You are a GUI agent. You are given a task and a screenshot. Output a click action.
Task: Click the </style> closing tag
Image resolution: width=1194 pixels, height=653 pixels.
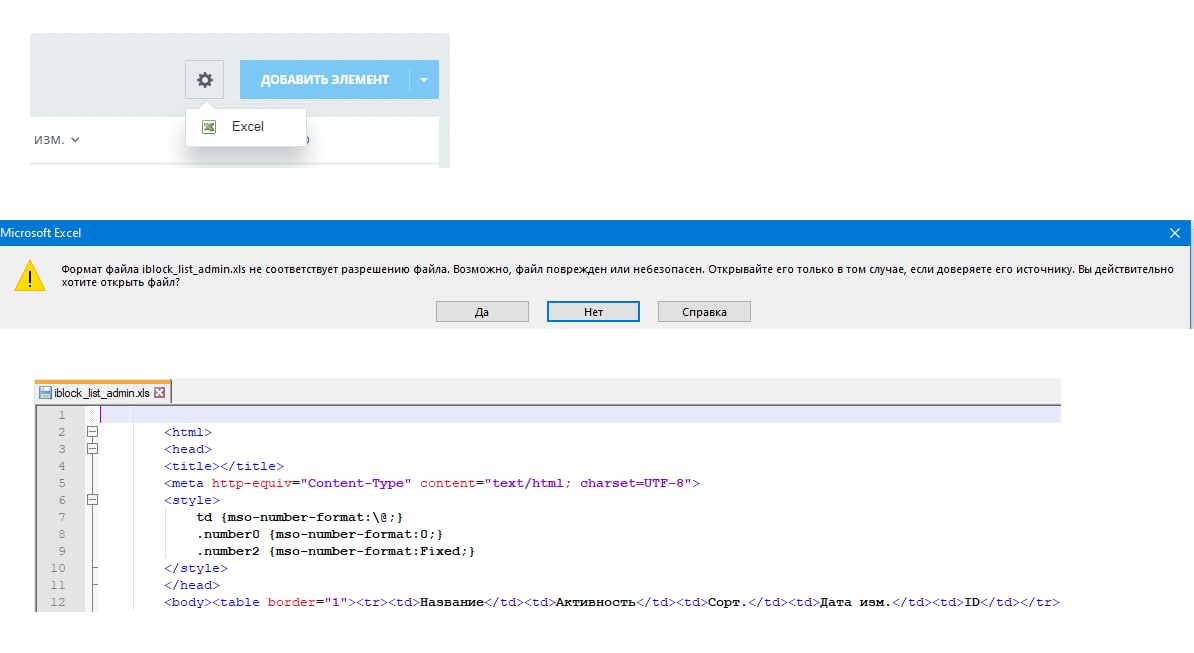[196, 569]
